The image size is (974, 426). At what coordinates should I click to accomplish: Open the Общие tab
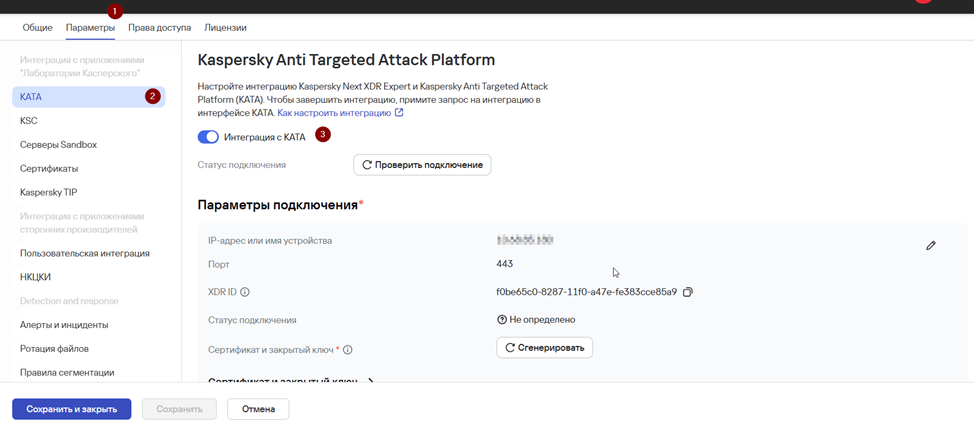pyautogui.click(x=37, y=27)
